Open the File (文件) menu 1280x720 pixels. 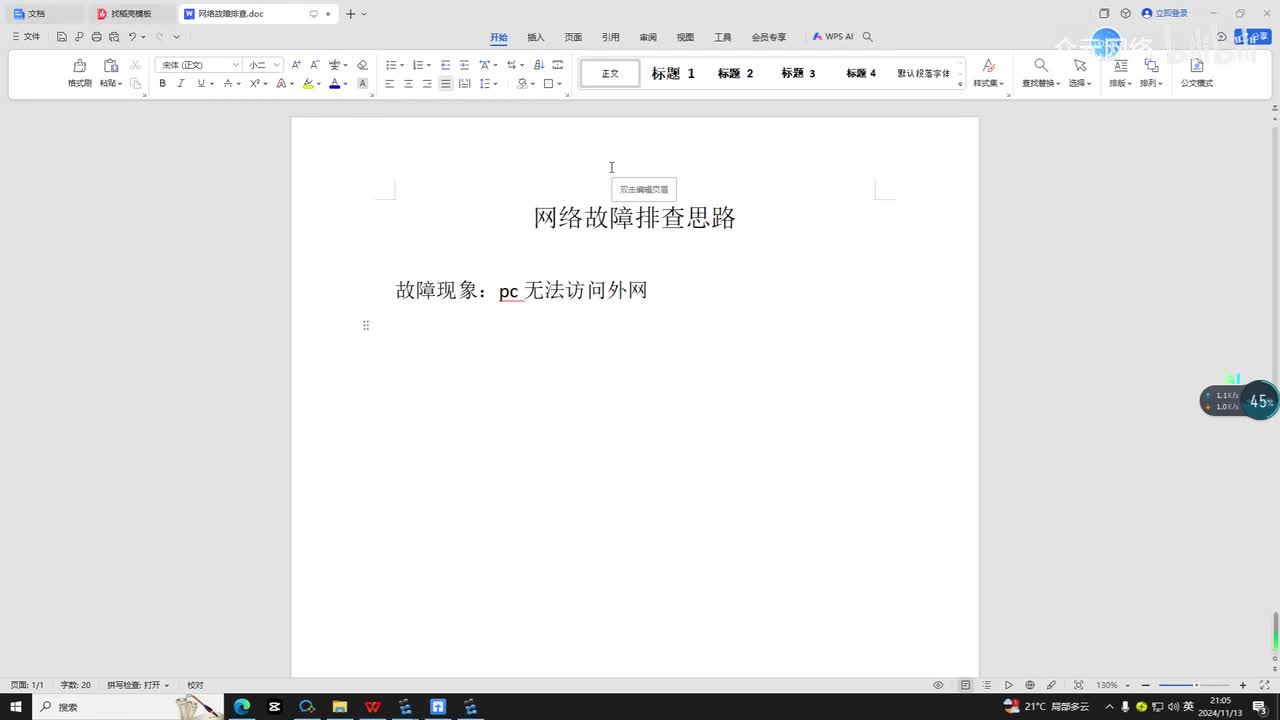pos(26,37)
